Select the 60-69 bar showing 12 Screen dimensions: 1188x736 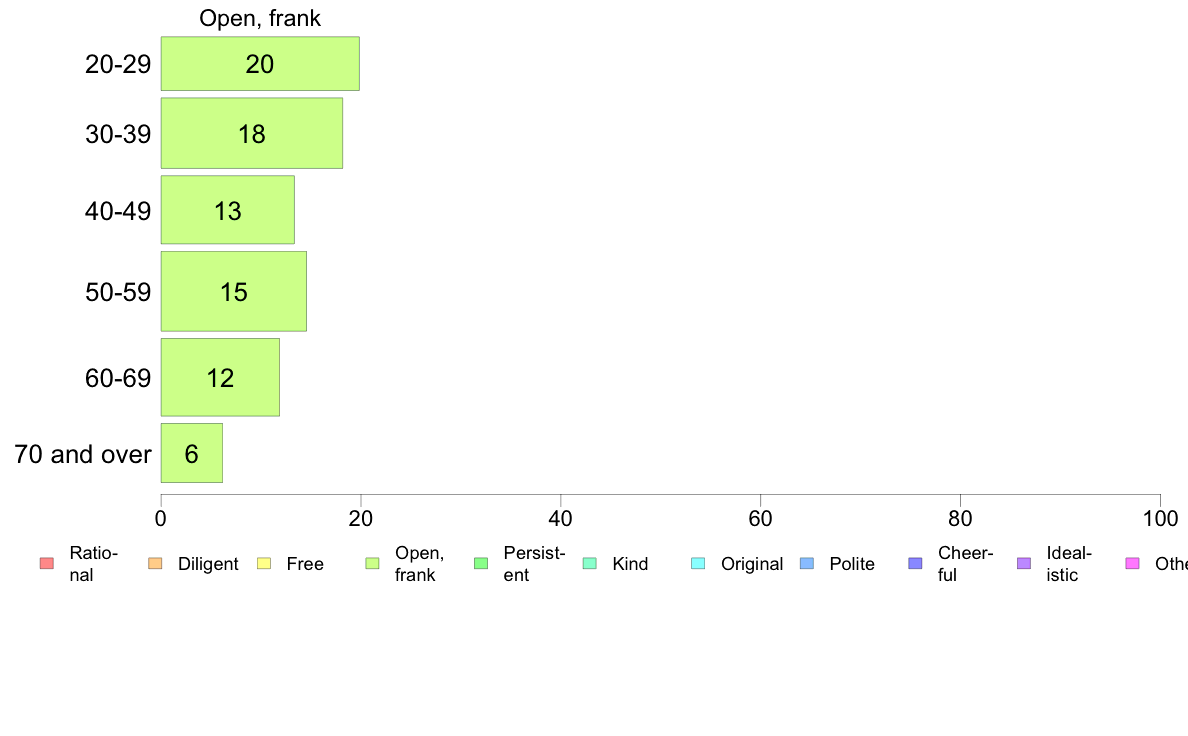coord(220,377)
